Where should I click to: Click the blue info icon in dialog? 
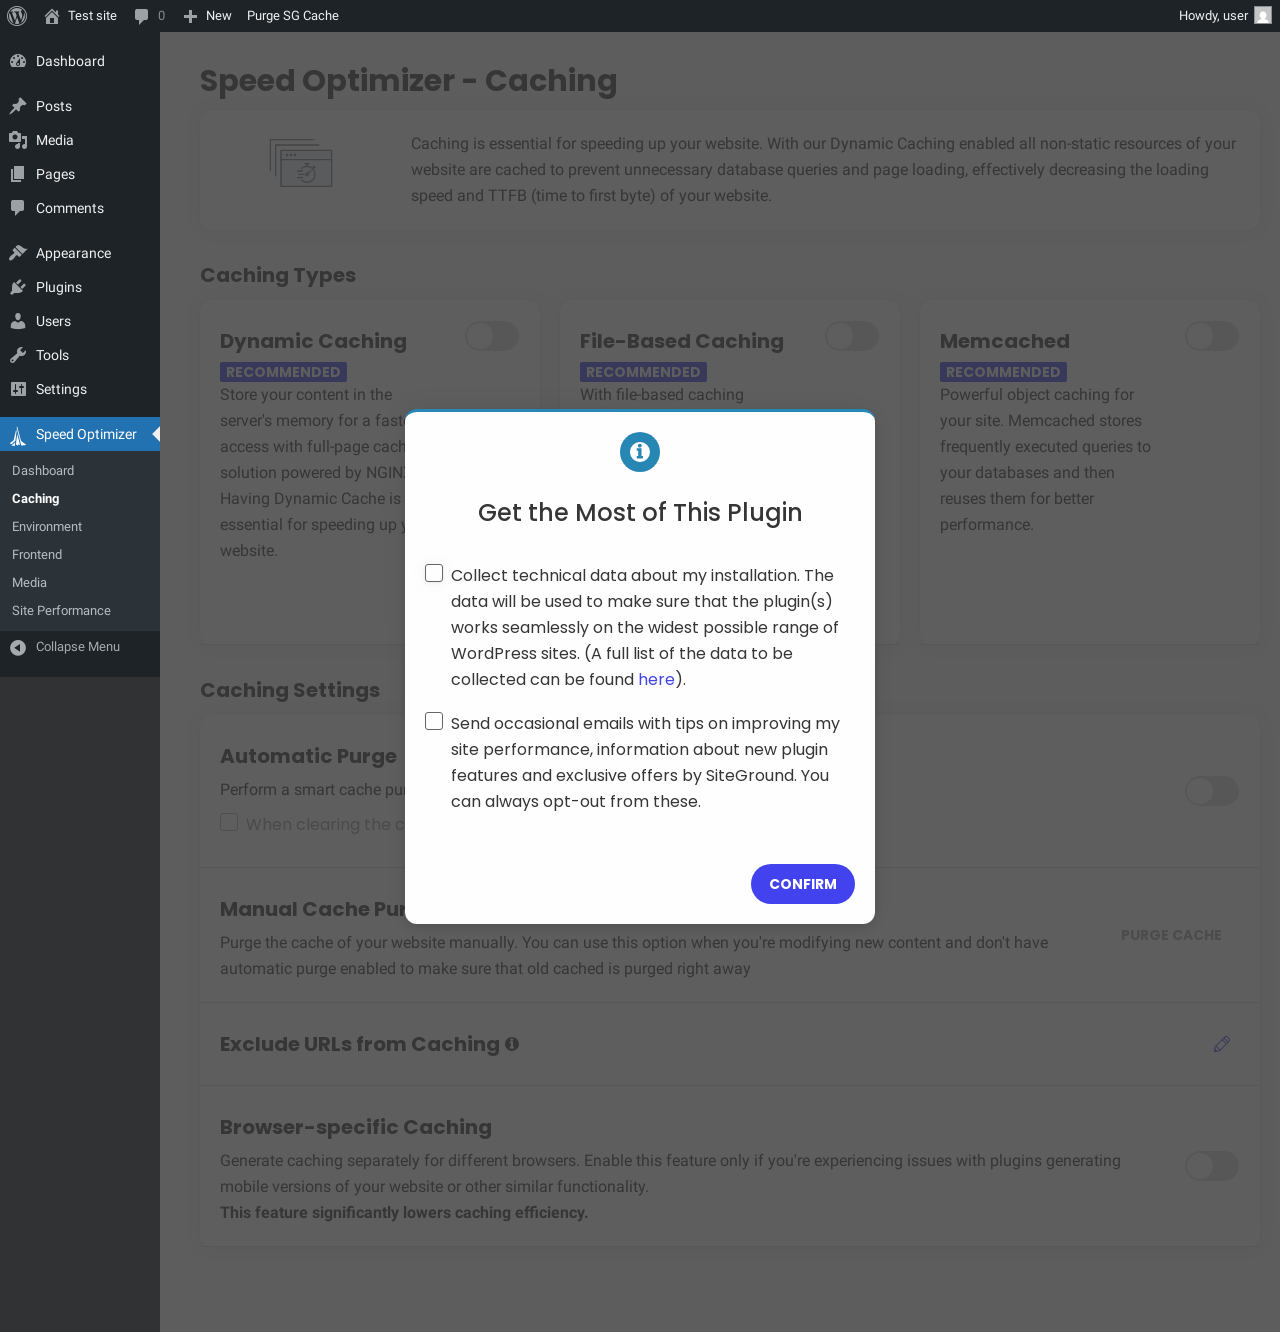(x=640, y=452)
